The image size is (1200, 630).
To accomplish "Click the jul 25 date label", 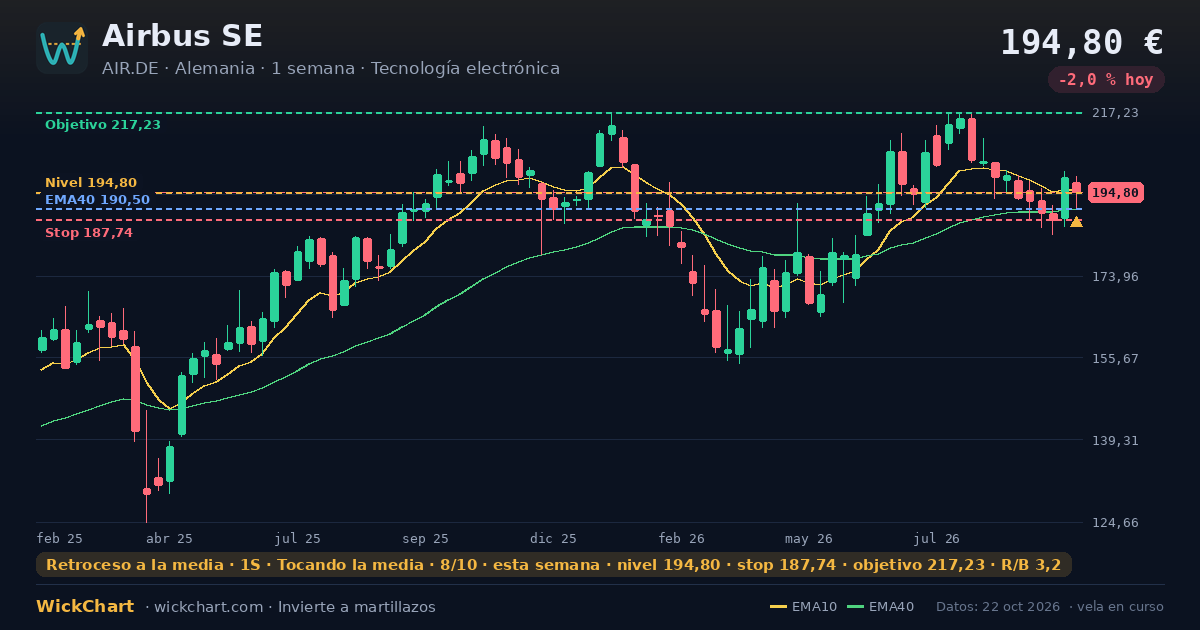I will [298, 538].
